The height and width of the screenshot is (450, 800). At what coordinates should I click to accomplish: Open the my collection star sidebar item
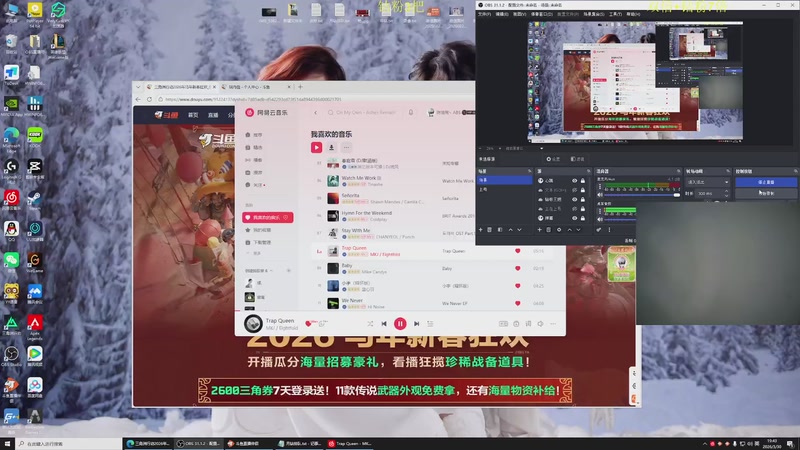pos(259,230)
